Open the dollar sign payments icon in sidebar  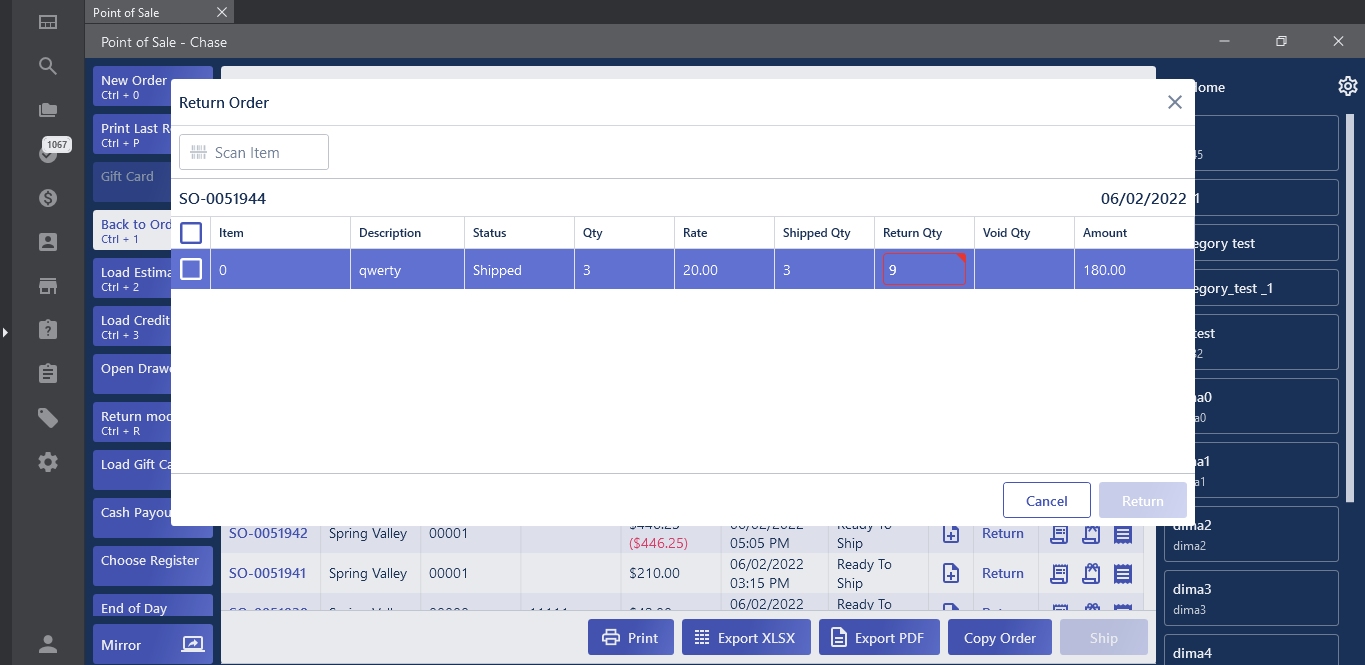(x=48, y=198)
